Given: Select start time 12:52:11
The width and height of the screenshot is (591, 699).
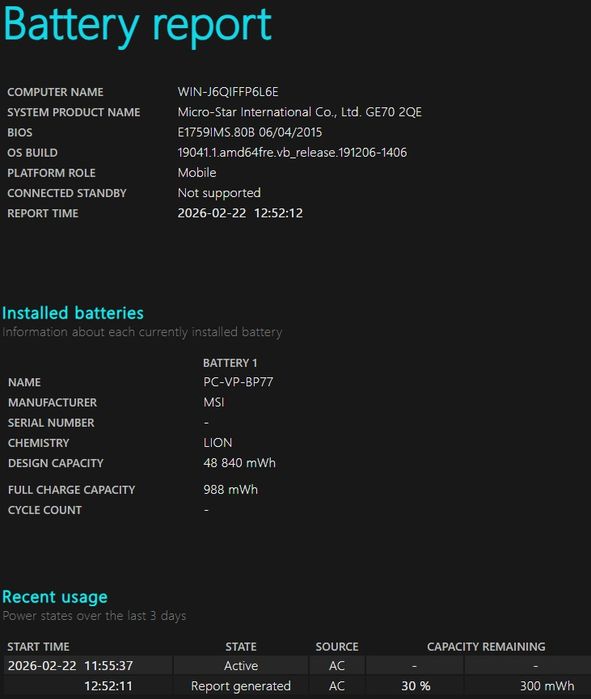Looking at the screenshot, I should (108, 686).
